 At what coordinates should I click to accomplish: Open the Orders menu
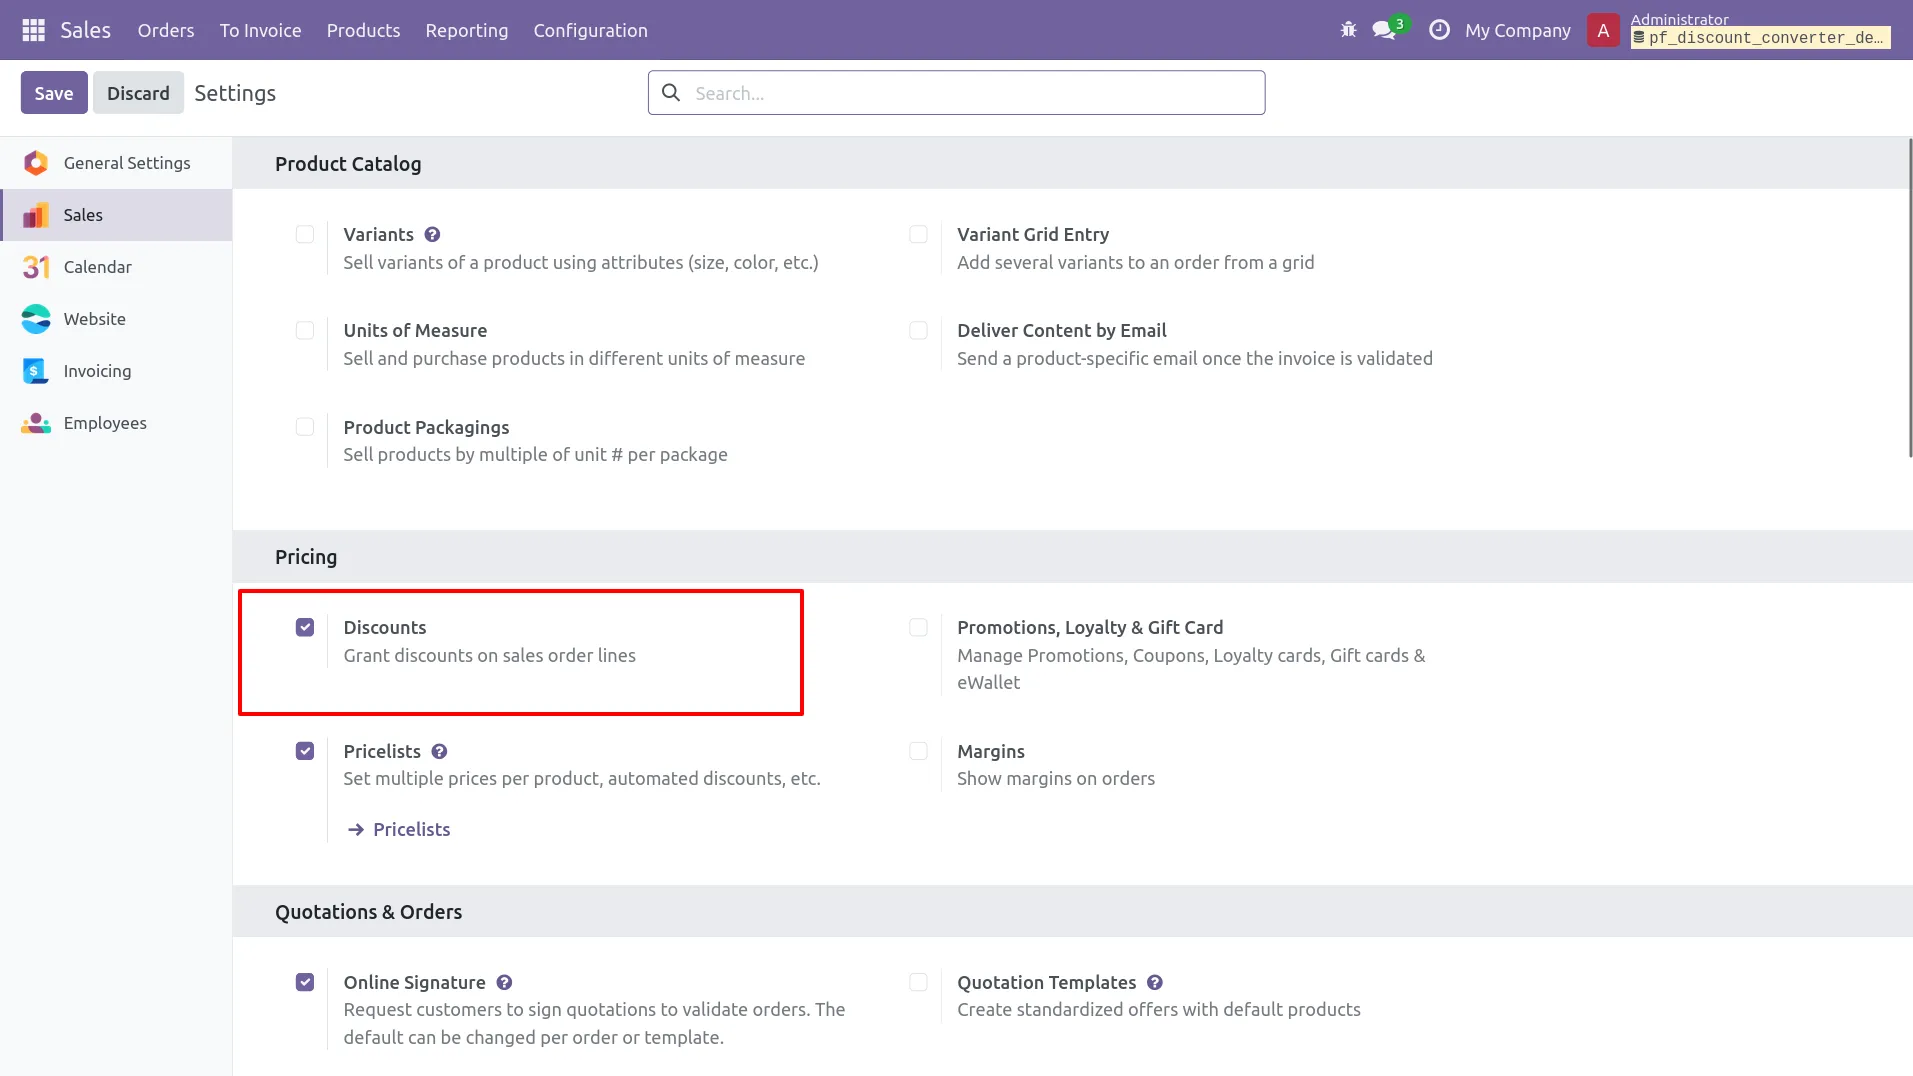(x=166, y=30)
